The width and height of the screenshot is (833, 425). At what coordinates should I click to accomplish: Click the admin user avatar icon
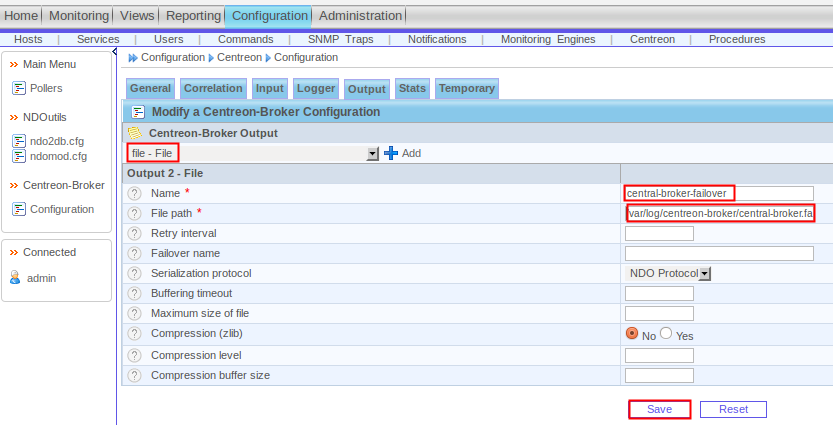tap(15, 277)
